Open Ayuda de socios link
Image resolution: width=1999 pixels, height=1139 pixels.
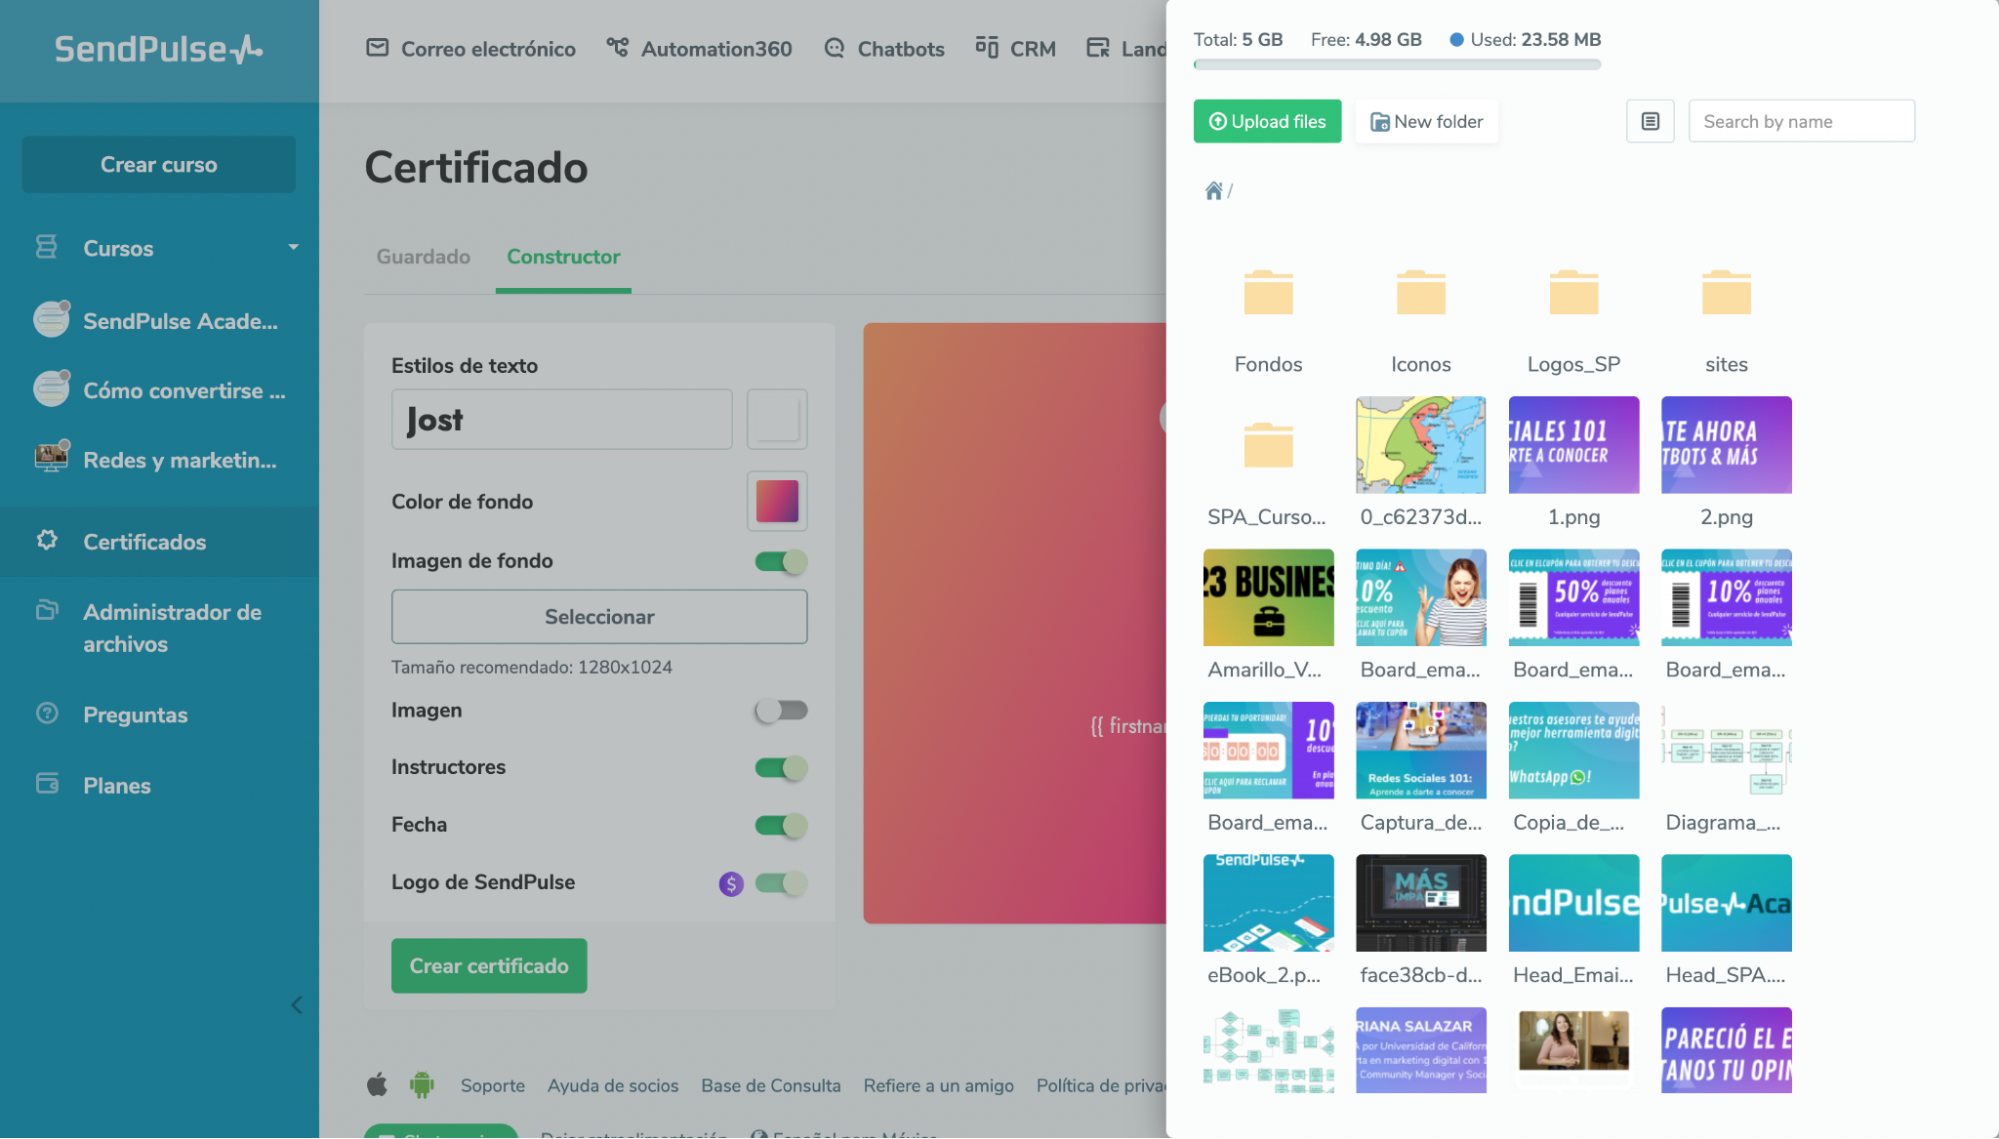612,1085
